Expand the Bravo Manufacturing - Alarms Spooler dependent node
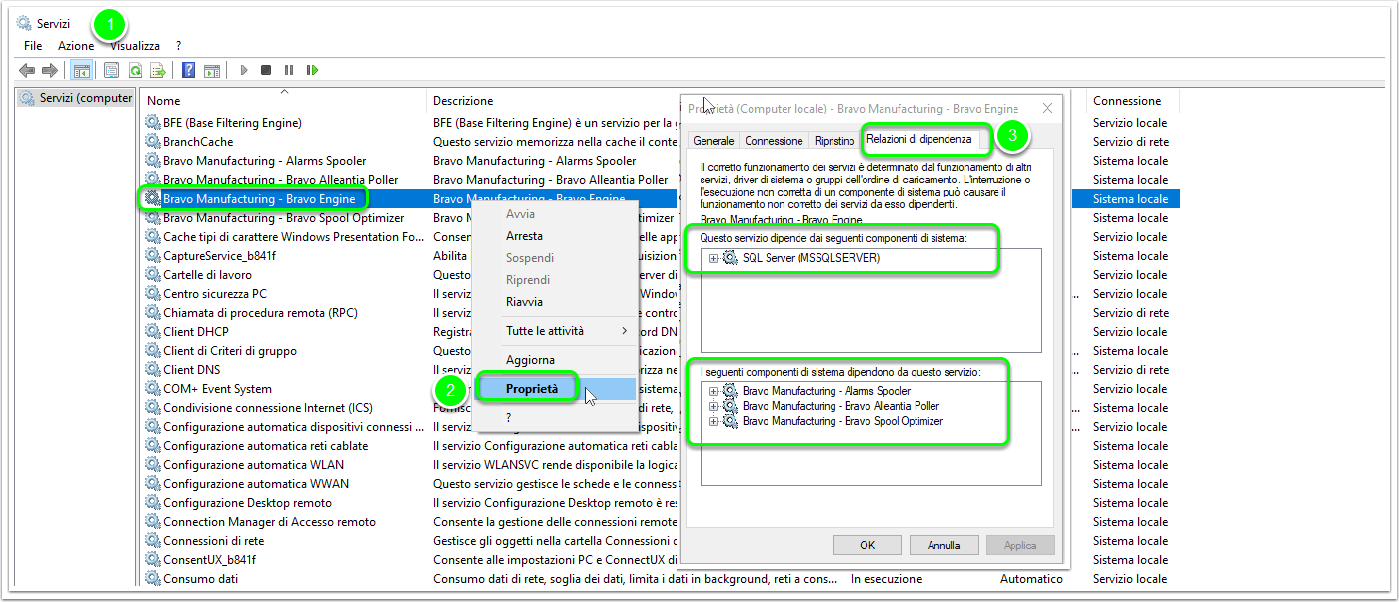The height and width of the screenshot is (602, 1399). point(713,391)
